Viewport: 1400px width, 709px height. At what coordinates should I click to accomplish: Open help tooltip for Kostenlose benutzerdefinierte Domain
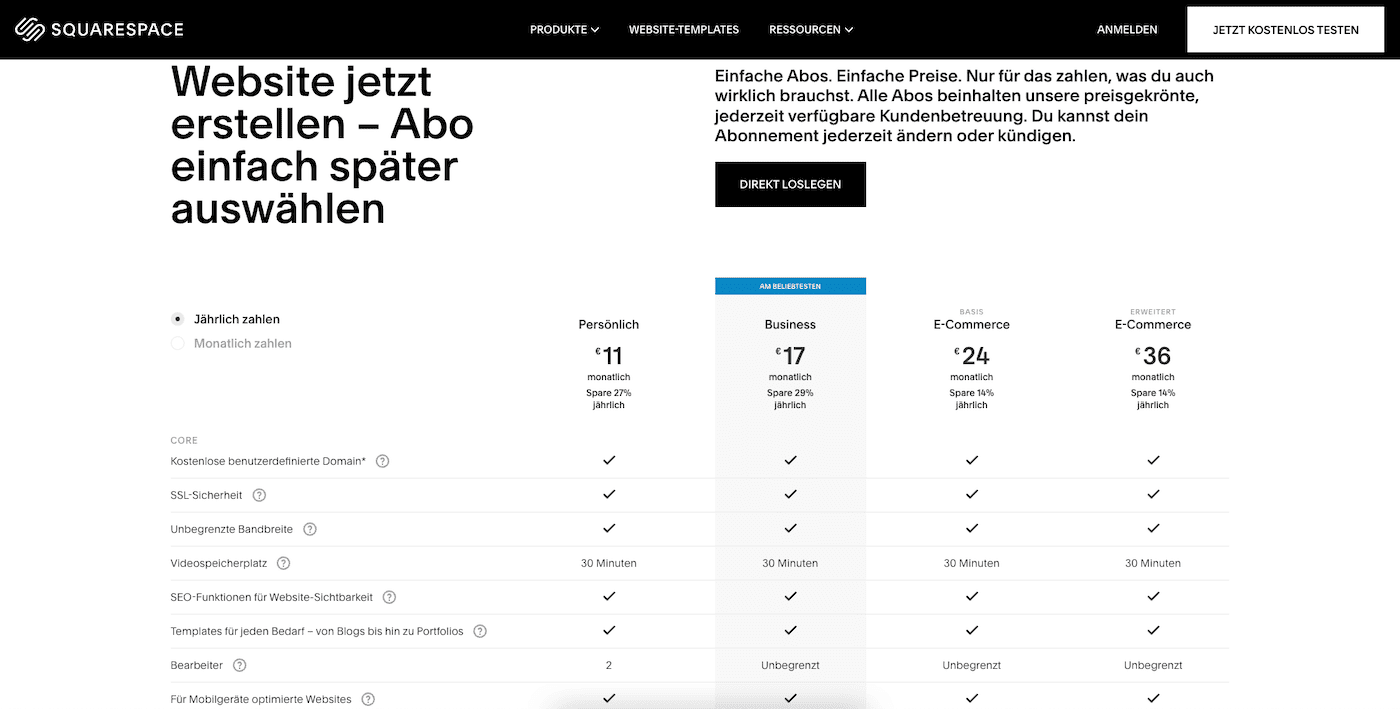382,461
